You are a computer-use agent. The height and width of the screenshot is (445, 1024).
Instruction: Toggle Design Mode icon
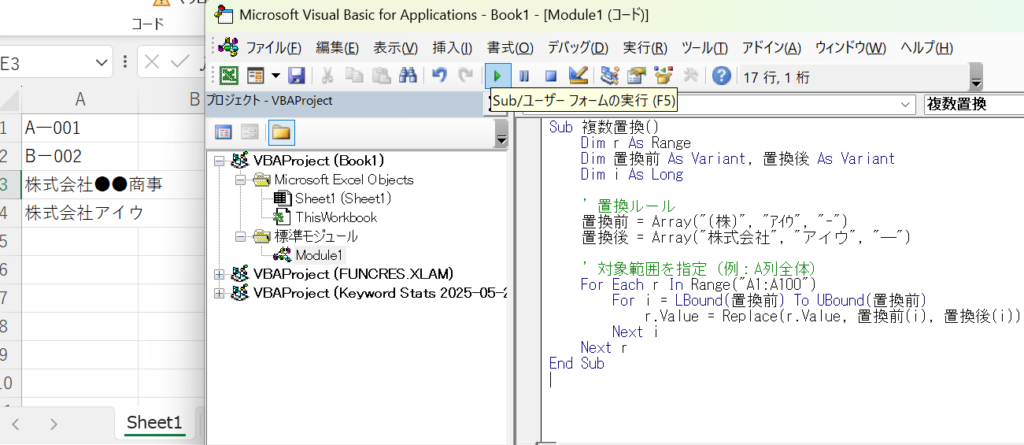point(578,76)
